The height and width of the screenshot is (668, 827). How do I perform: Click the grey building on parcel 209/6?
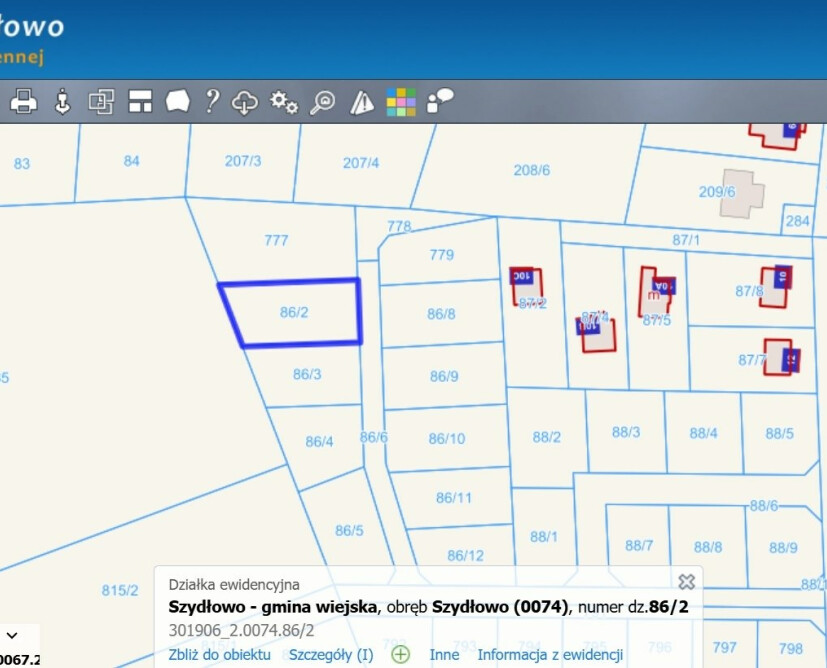[743, 193]
